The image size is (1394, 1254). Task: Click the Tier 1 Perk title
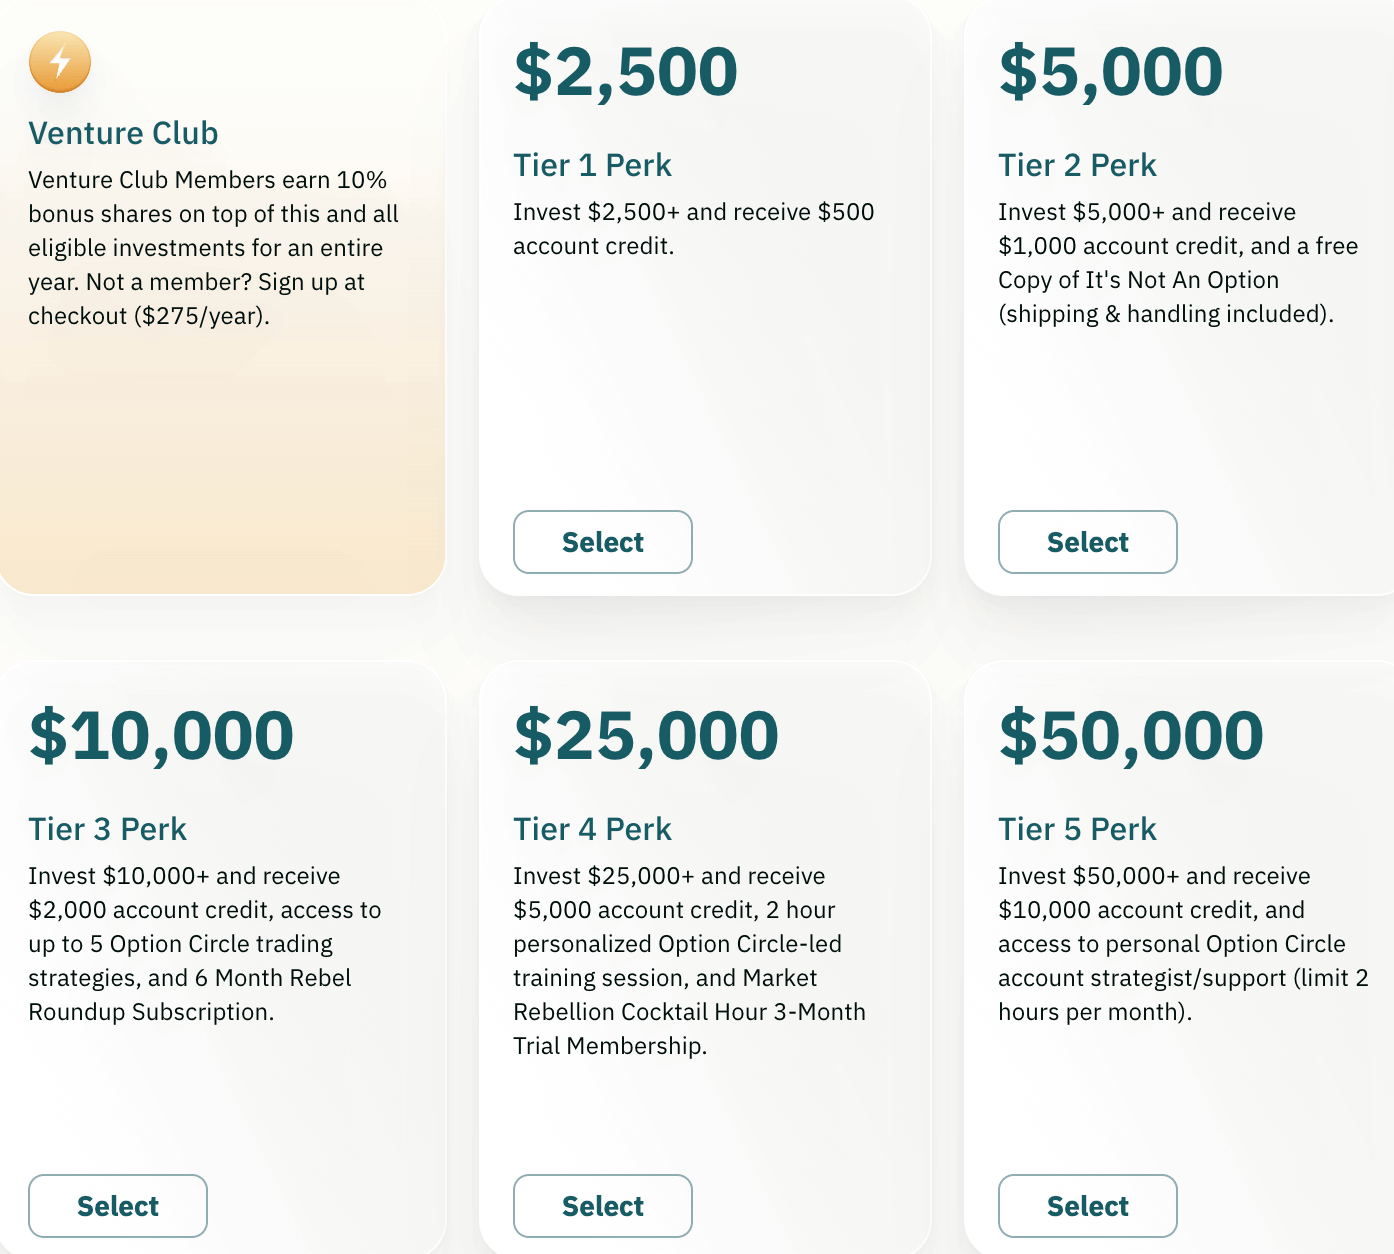592,165
